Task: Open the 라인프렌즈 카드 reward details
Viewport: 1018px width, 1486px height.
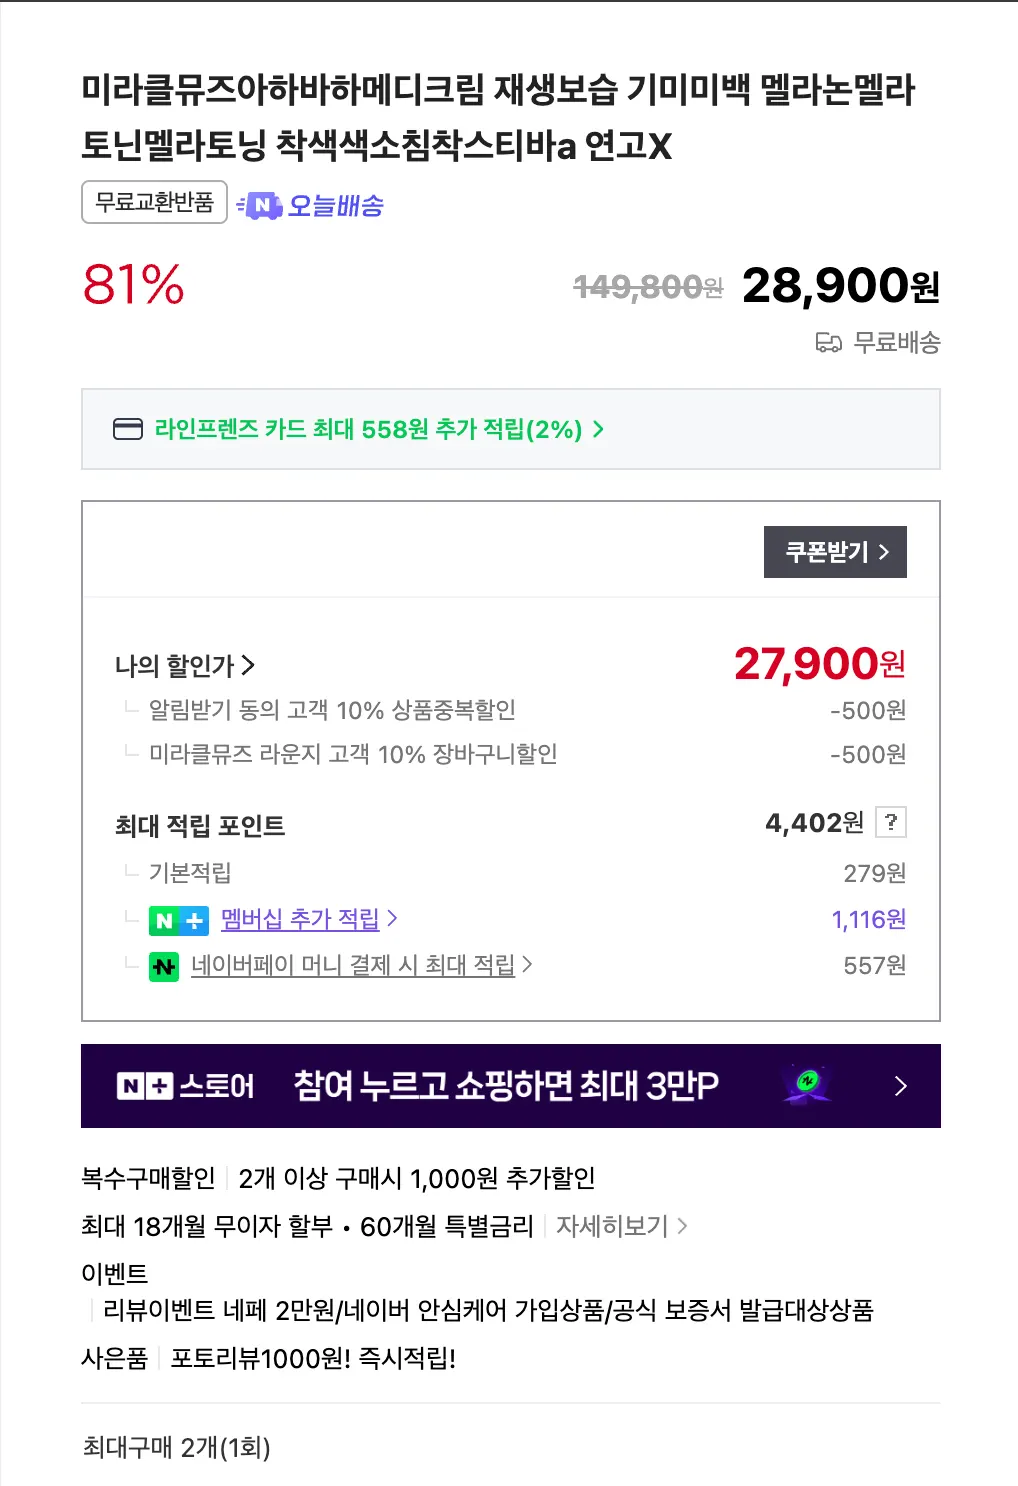Action: [378, 429]
